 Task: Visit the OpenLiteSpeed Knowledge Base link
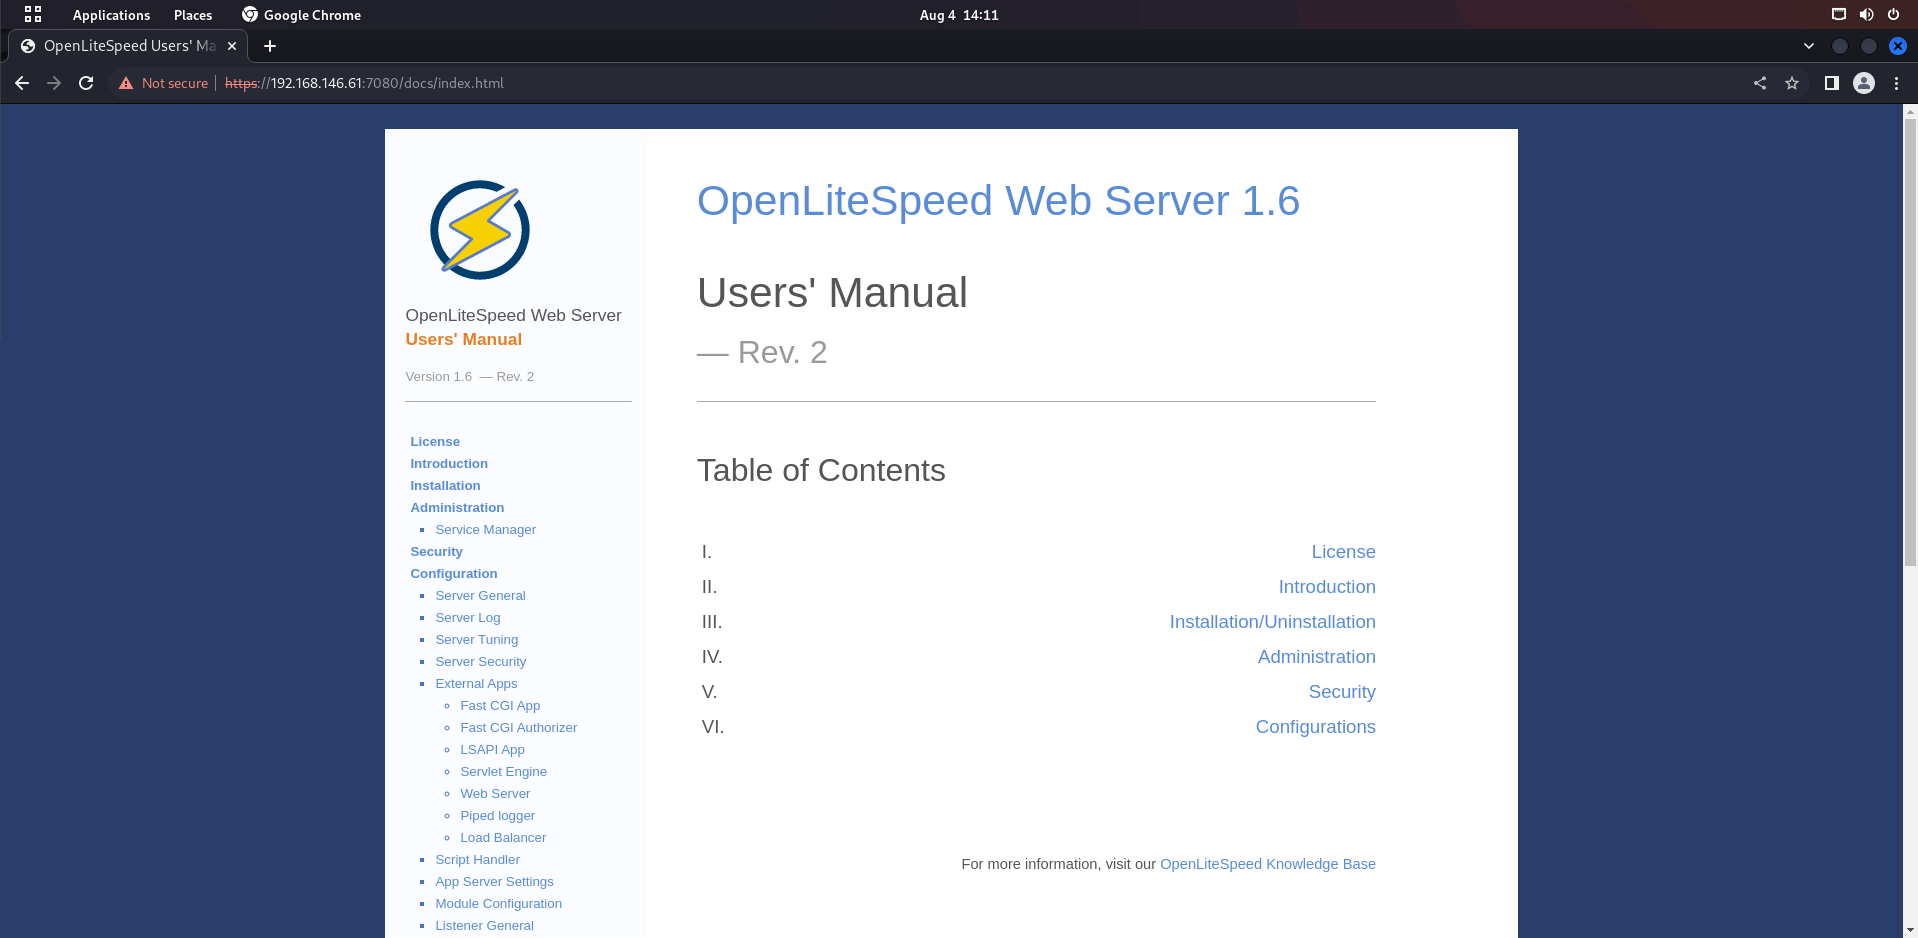pos(1267,864)
